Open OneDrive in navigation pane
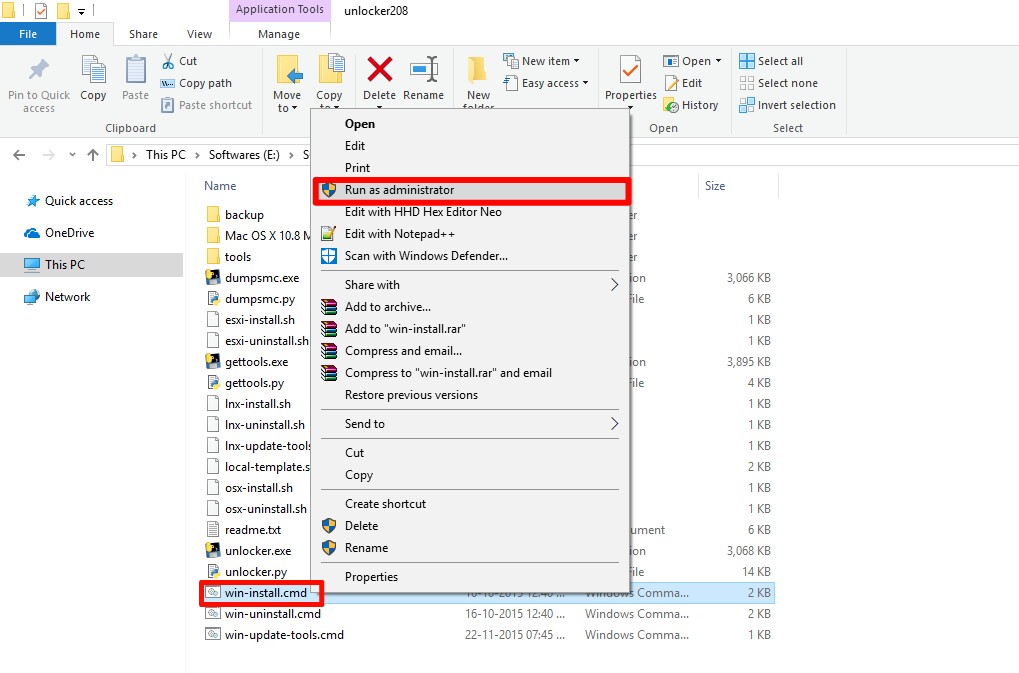The width and height of the screenshot is (1019, 673). click(x=60, y=233)
